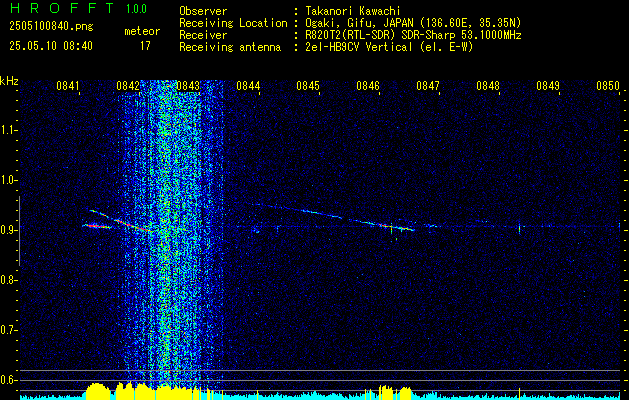Image resolution: width=629 pixels, height=400 pixels.
Task: Click the 1.1 frequency axis label
Action: click(8, 130)
